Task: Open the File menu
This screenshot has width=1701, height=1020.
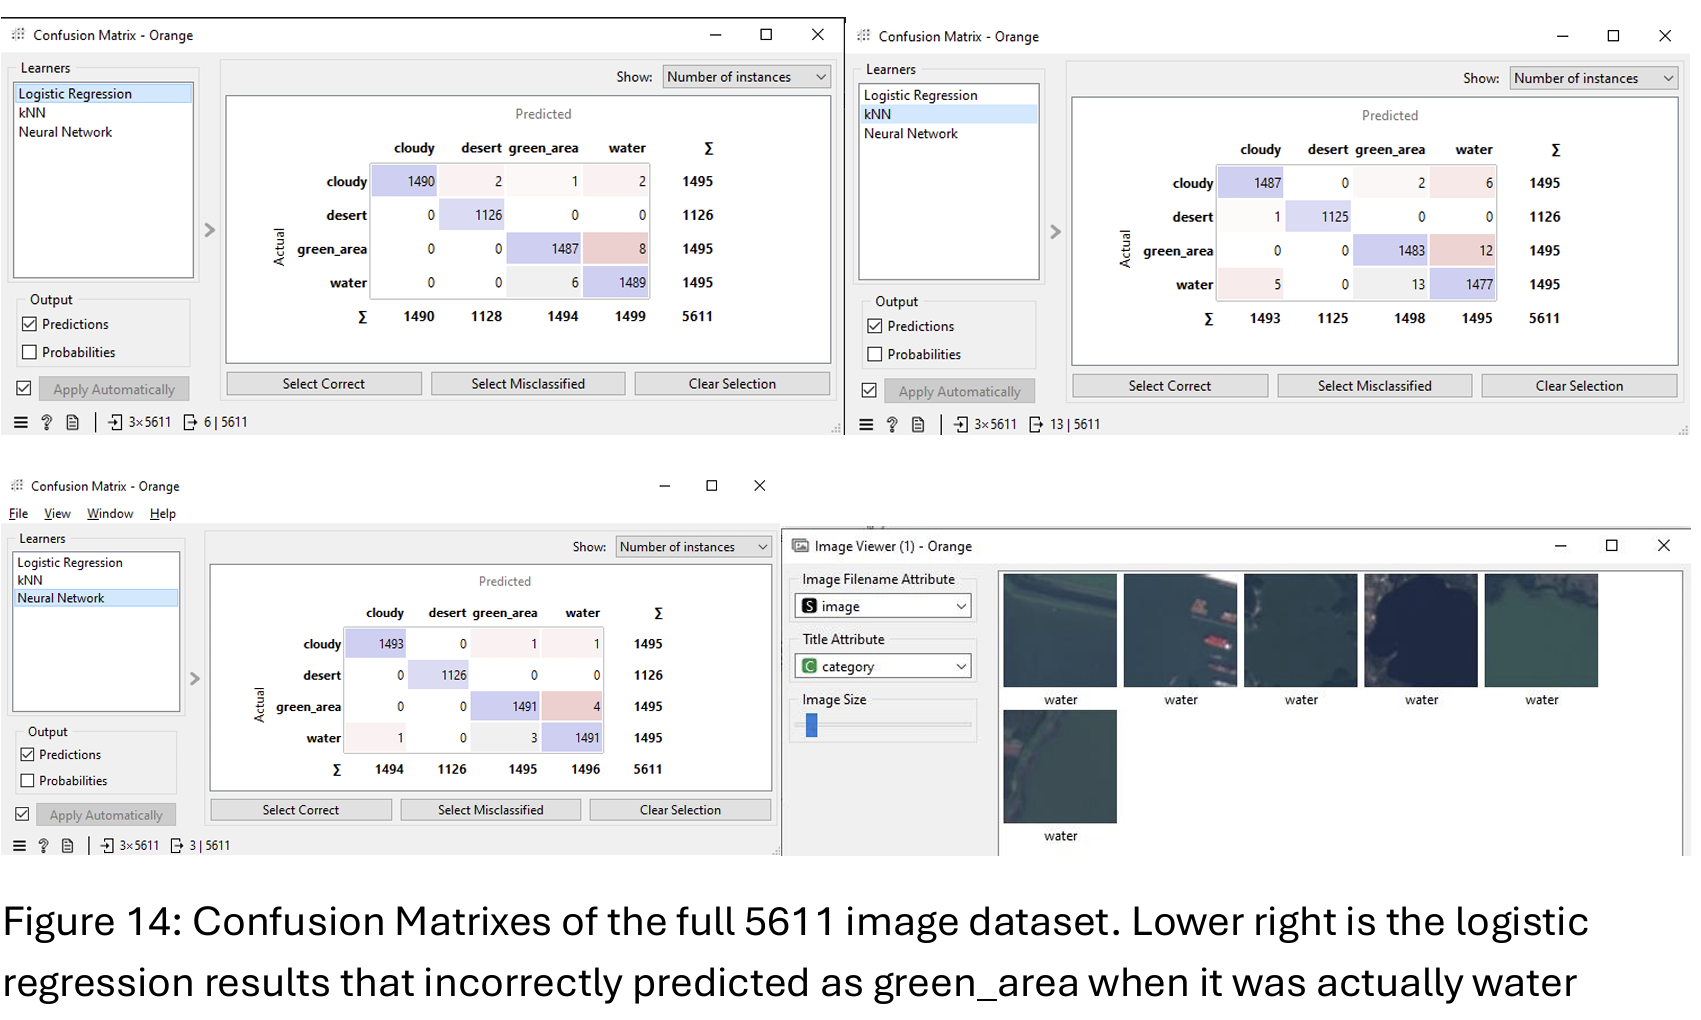Action: coord(17,513)
